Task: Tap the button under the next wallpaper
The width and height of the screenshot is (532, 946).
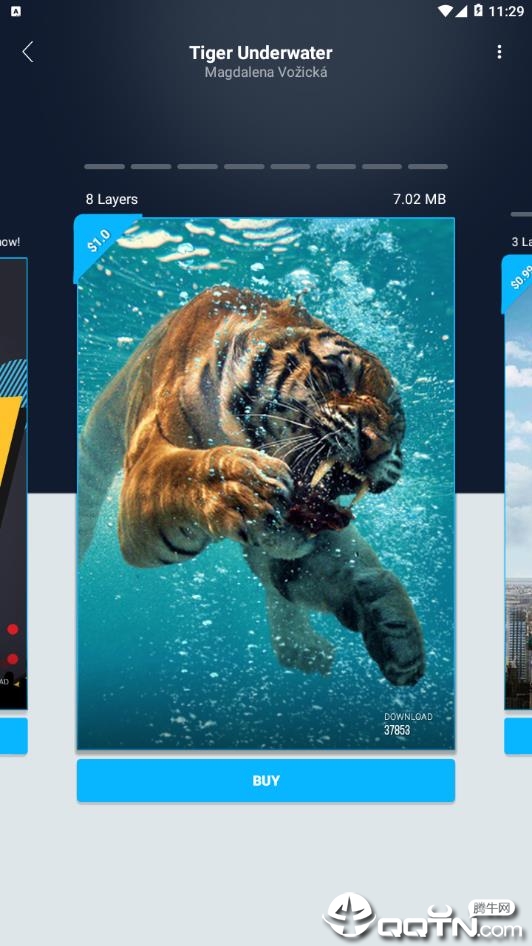Action: (x=518, y=736)
